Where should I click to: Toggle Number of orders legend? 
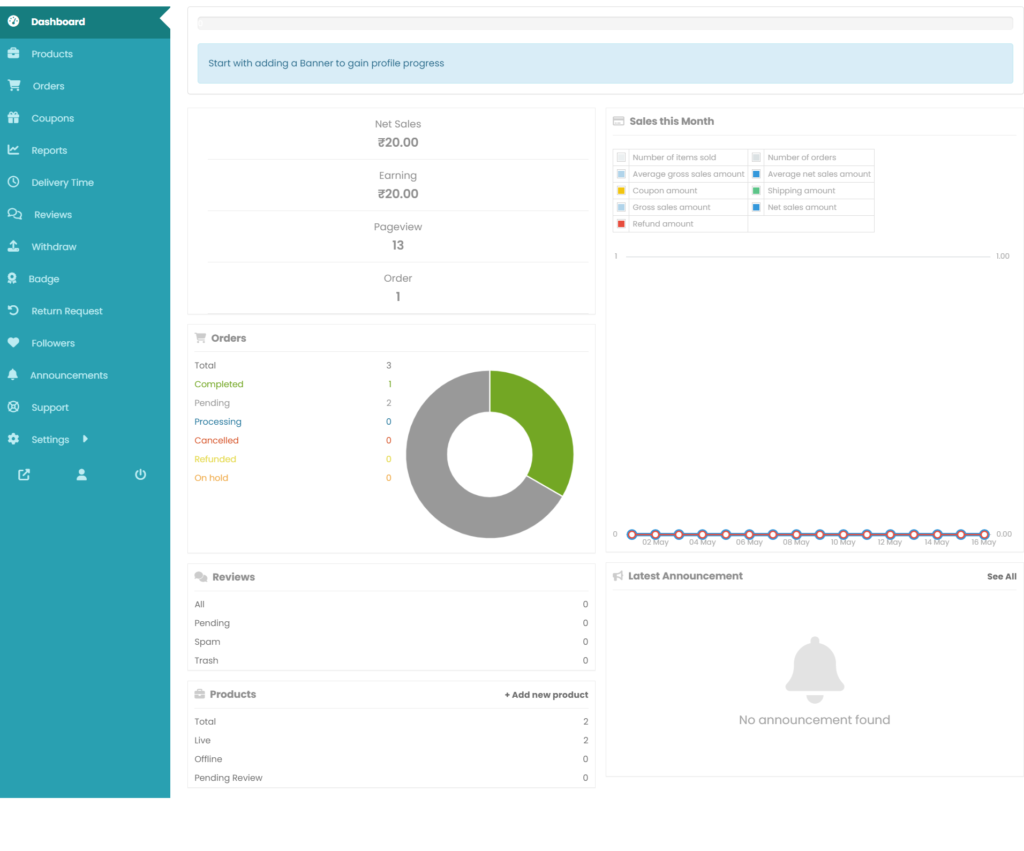[801, 157]
